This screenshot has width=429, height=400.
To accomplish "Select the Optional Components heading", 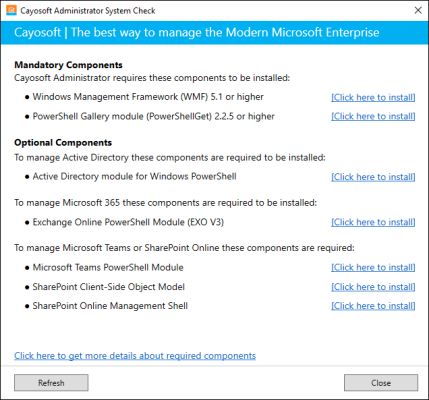I will click(63, 143).
